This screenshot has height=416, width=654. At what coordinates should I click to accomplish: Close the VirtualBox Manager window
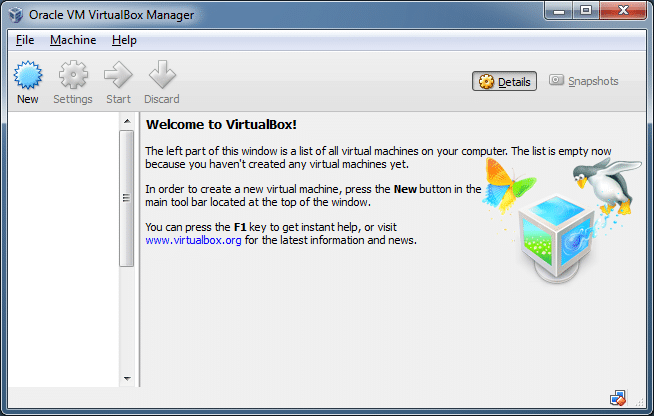pyautogui.click(x=623, y=11)
